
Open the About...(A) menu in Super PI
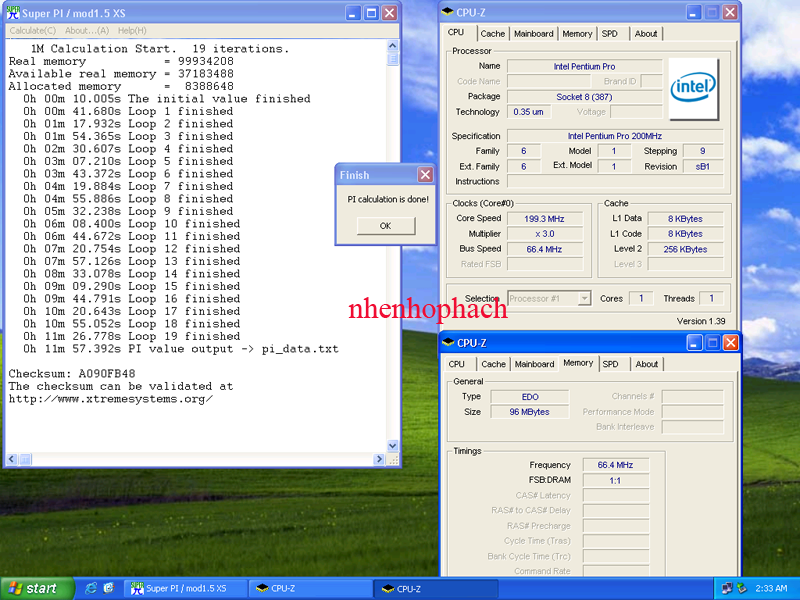[x=87, y=31]
